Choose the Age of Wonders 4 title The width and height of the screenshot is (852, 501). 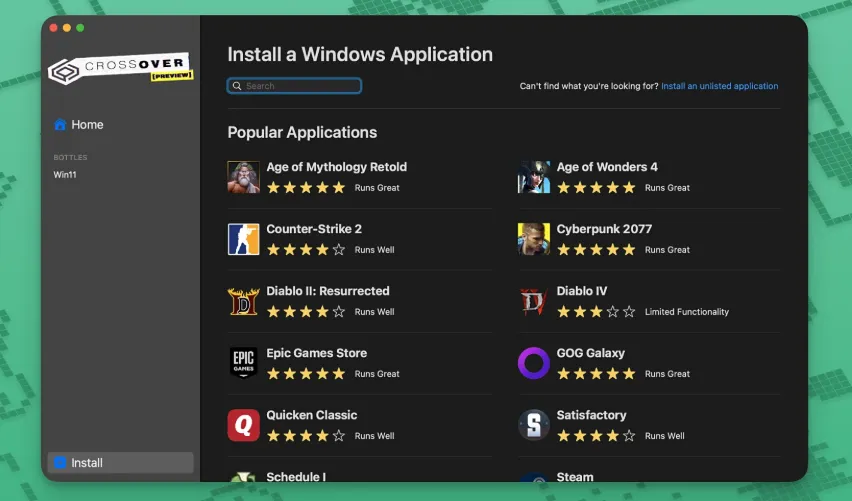pyautogui.click(x=607, y=167)
